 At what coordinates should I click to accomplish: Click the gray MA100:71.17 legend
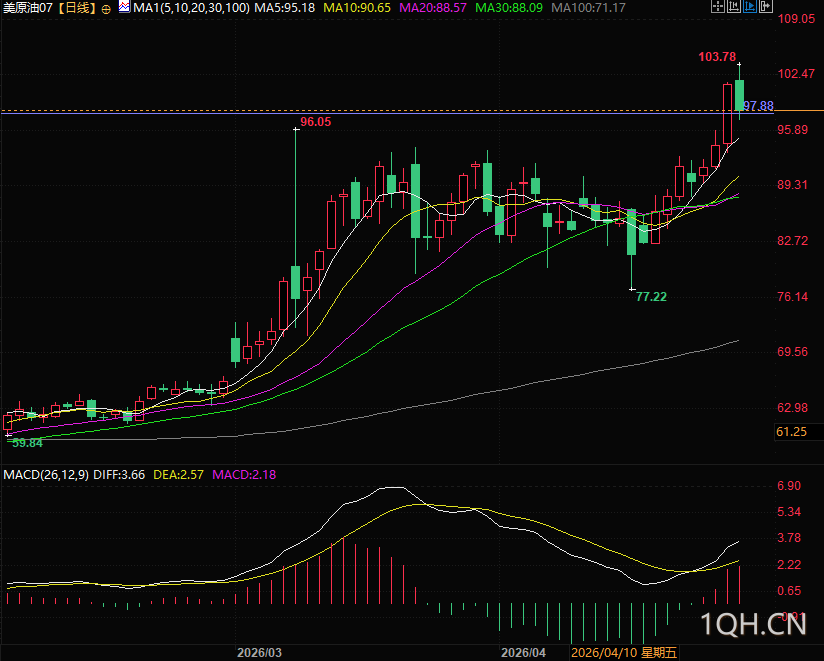point(589,8)
